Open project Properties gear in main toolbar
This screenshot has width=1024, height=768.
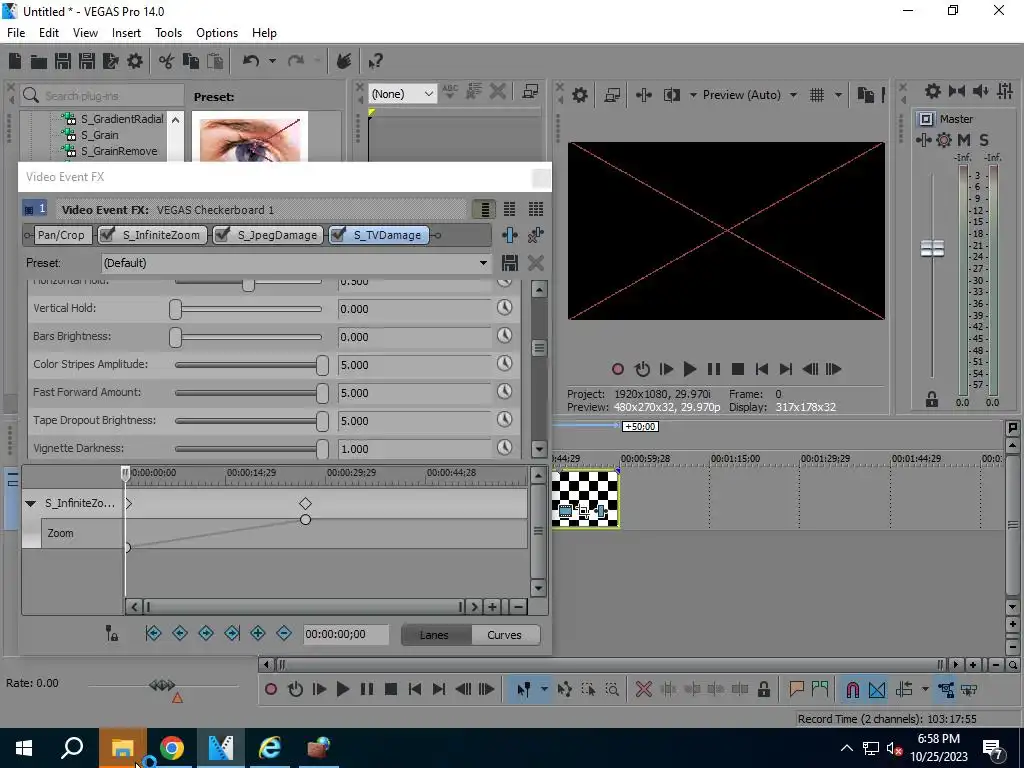pyautogui.click(x=135, y=61)
